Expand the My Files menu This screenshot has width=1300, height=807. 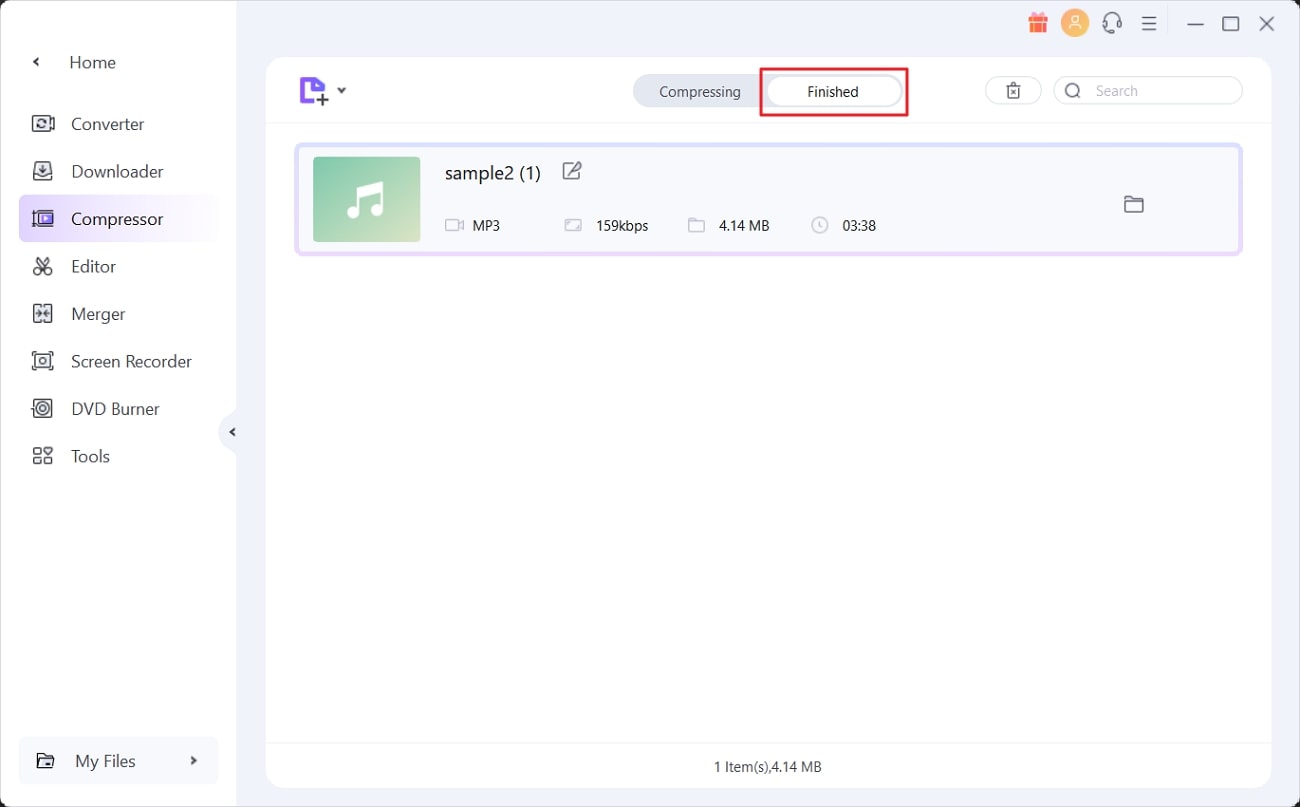pyautogui.click(x=118, y=761)
